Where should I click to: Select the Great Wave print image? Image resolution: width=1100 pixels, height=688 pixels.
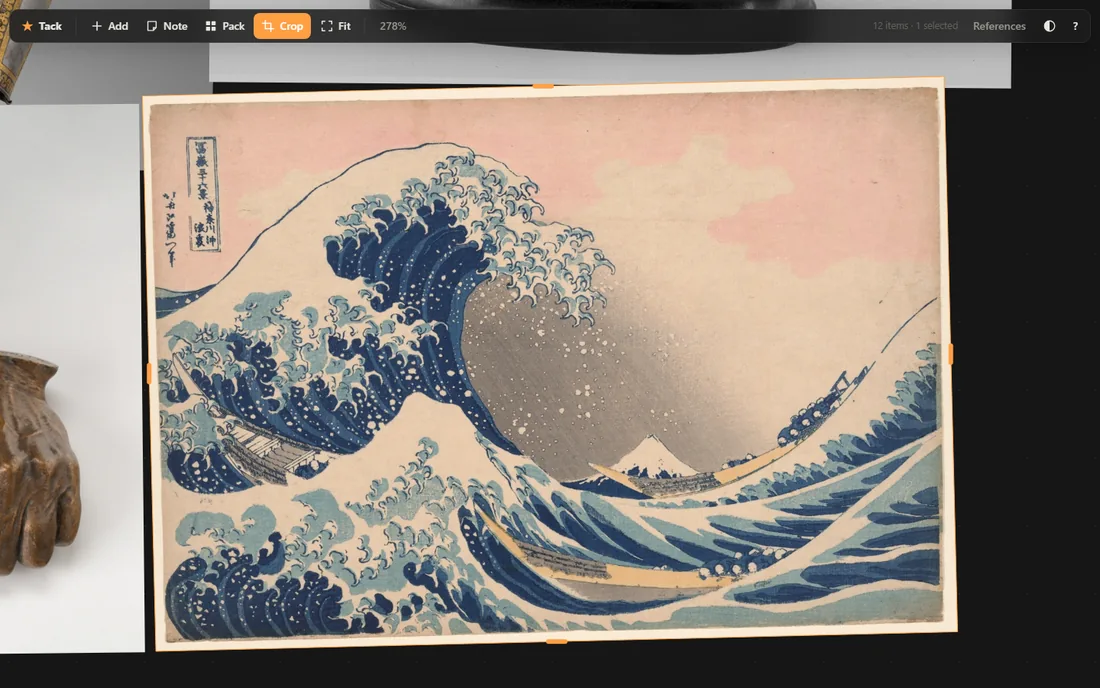pos(550,363)
